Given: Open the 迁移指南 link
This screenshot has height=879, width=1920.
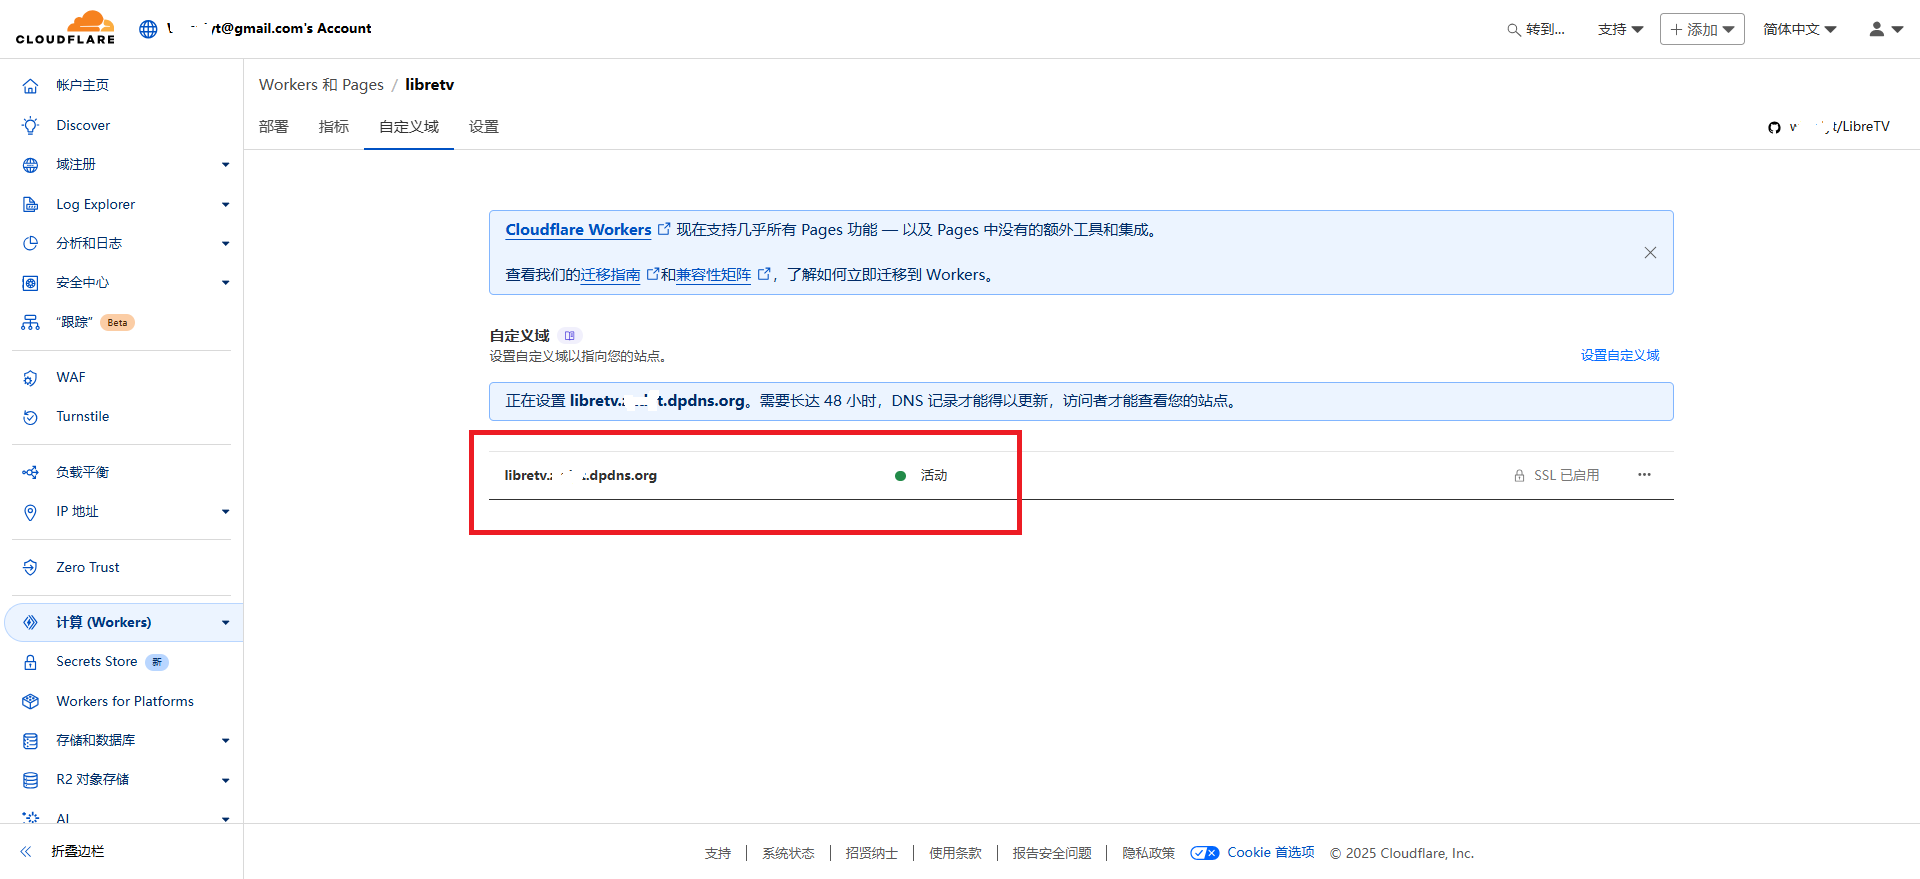Looking at the screenshot, I should click(x=610, y=275).
